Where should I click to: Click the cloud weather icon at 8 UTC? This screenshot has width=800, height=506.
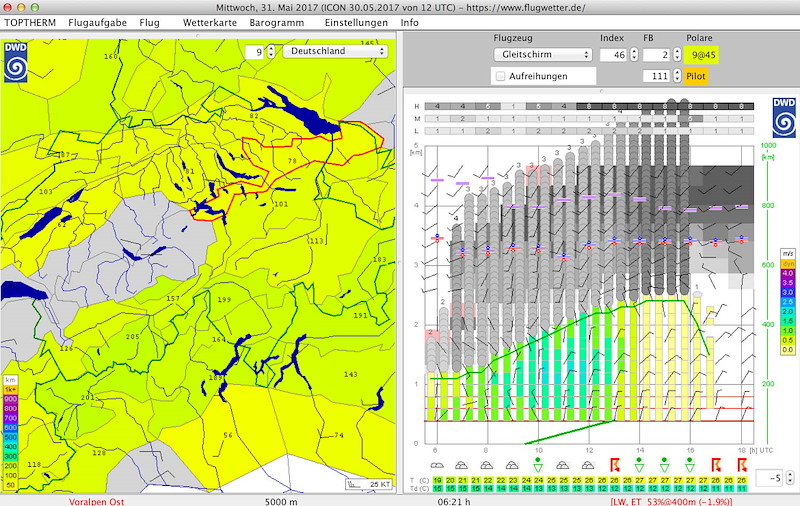[487, 465]
